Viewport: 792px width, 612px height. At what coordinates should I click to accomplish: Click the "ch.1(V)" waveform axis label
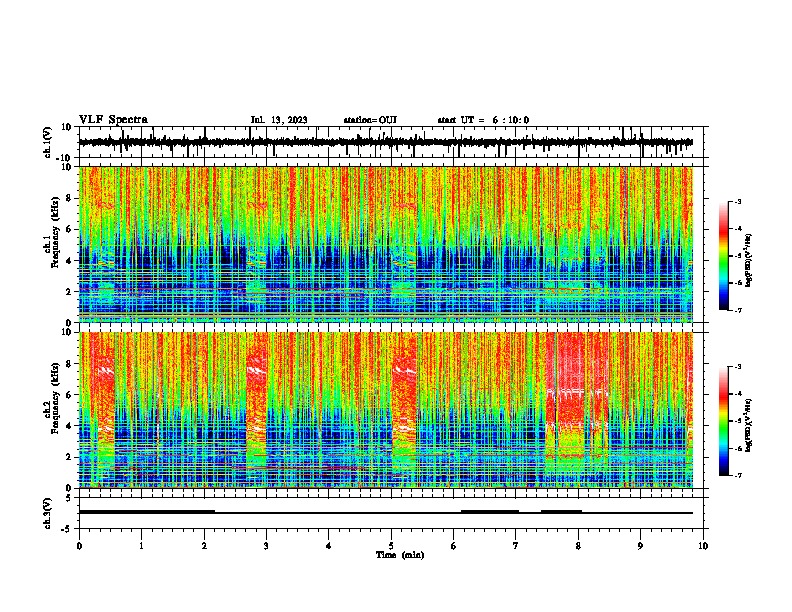click(x=48, y=142)
